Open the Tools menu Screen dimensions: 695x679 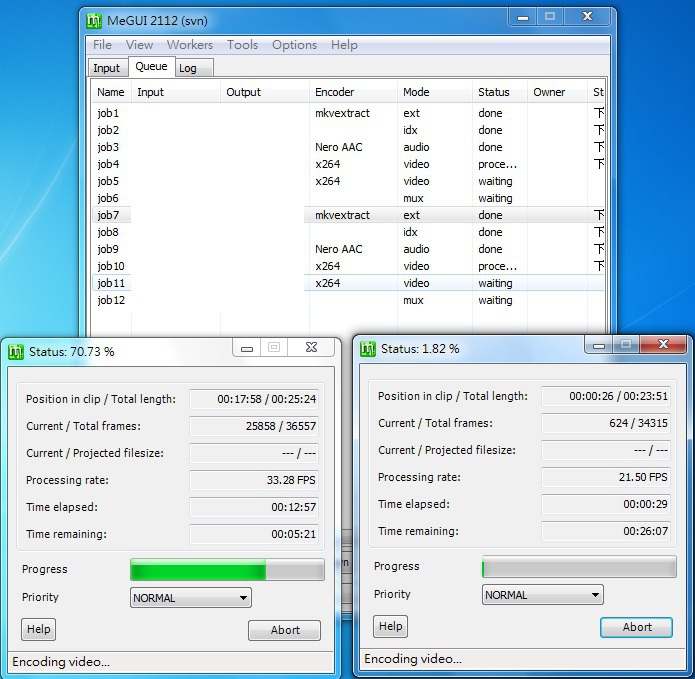[242, 45]
